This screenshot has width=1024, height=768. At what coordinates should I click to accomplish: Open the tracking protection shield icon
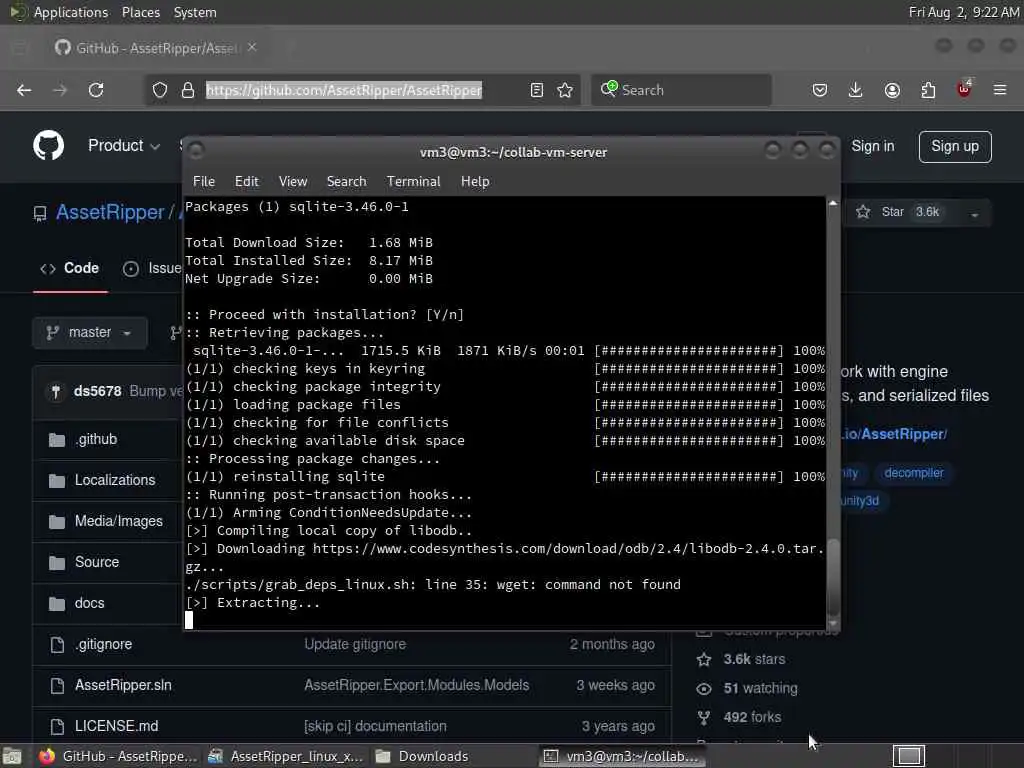pyautogui.click(x=159, y=90)
